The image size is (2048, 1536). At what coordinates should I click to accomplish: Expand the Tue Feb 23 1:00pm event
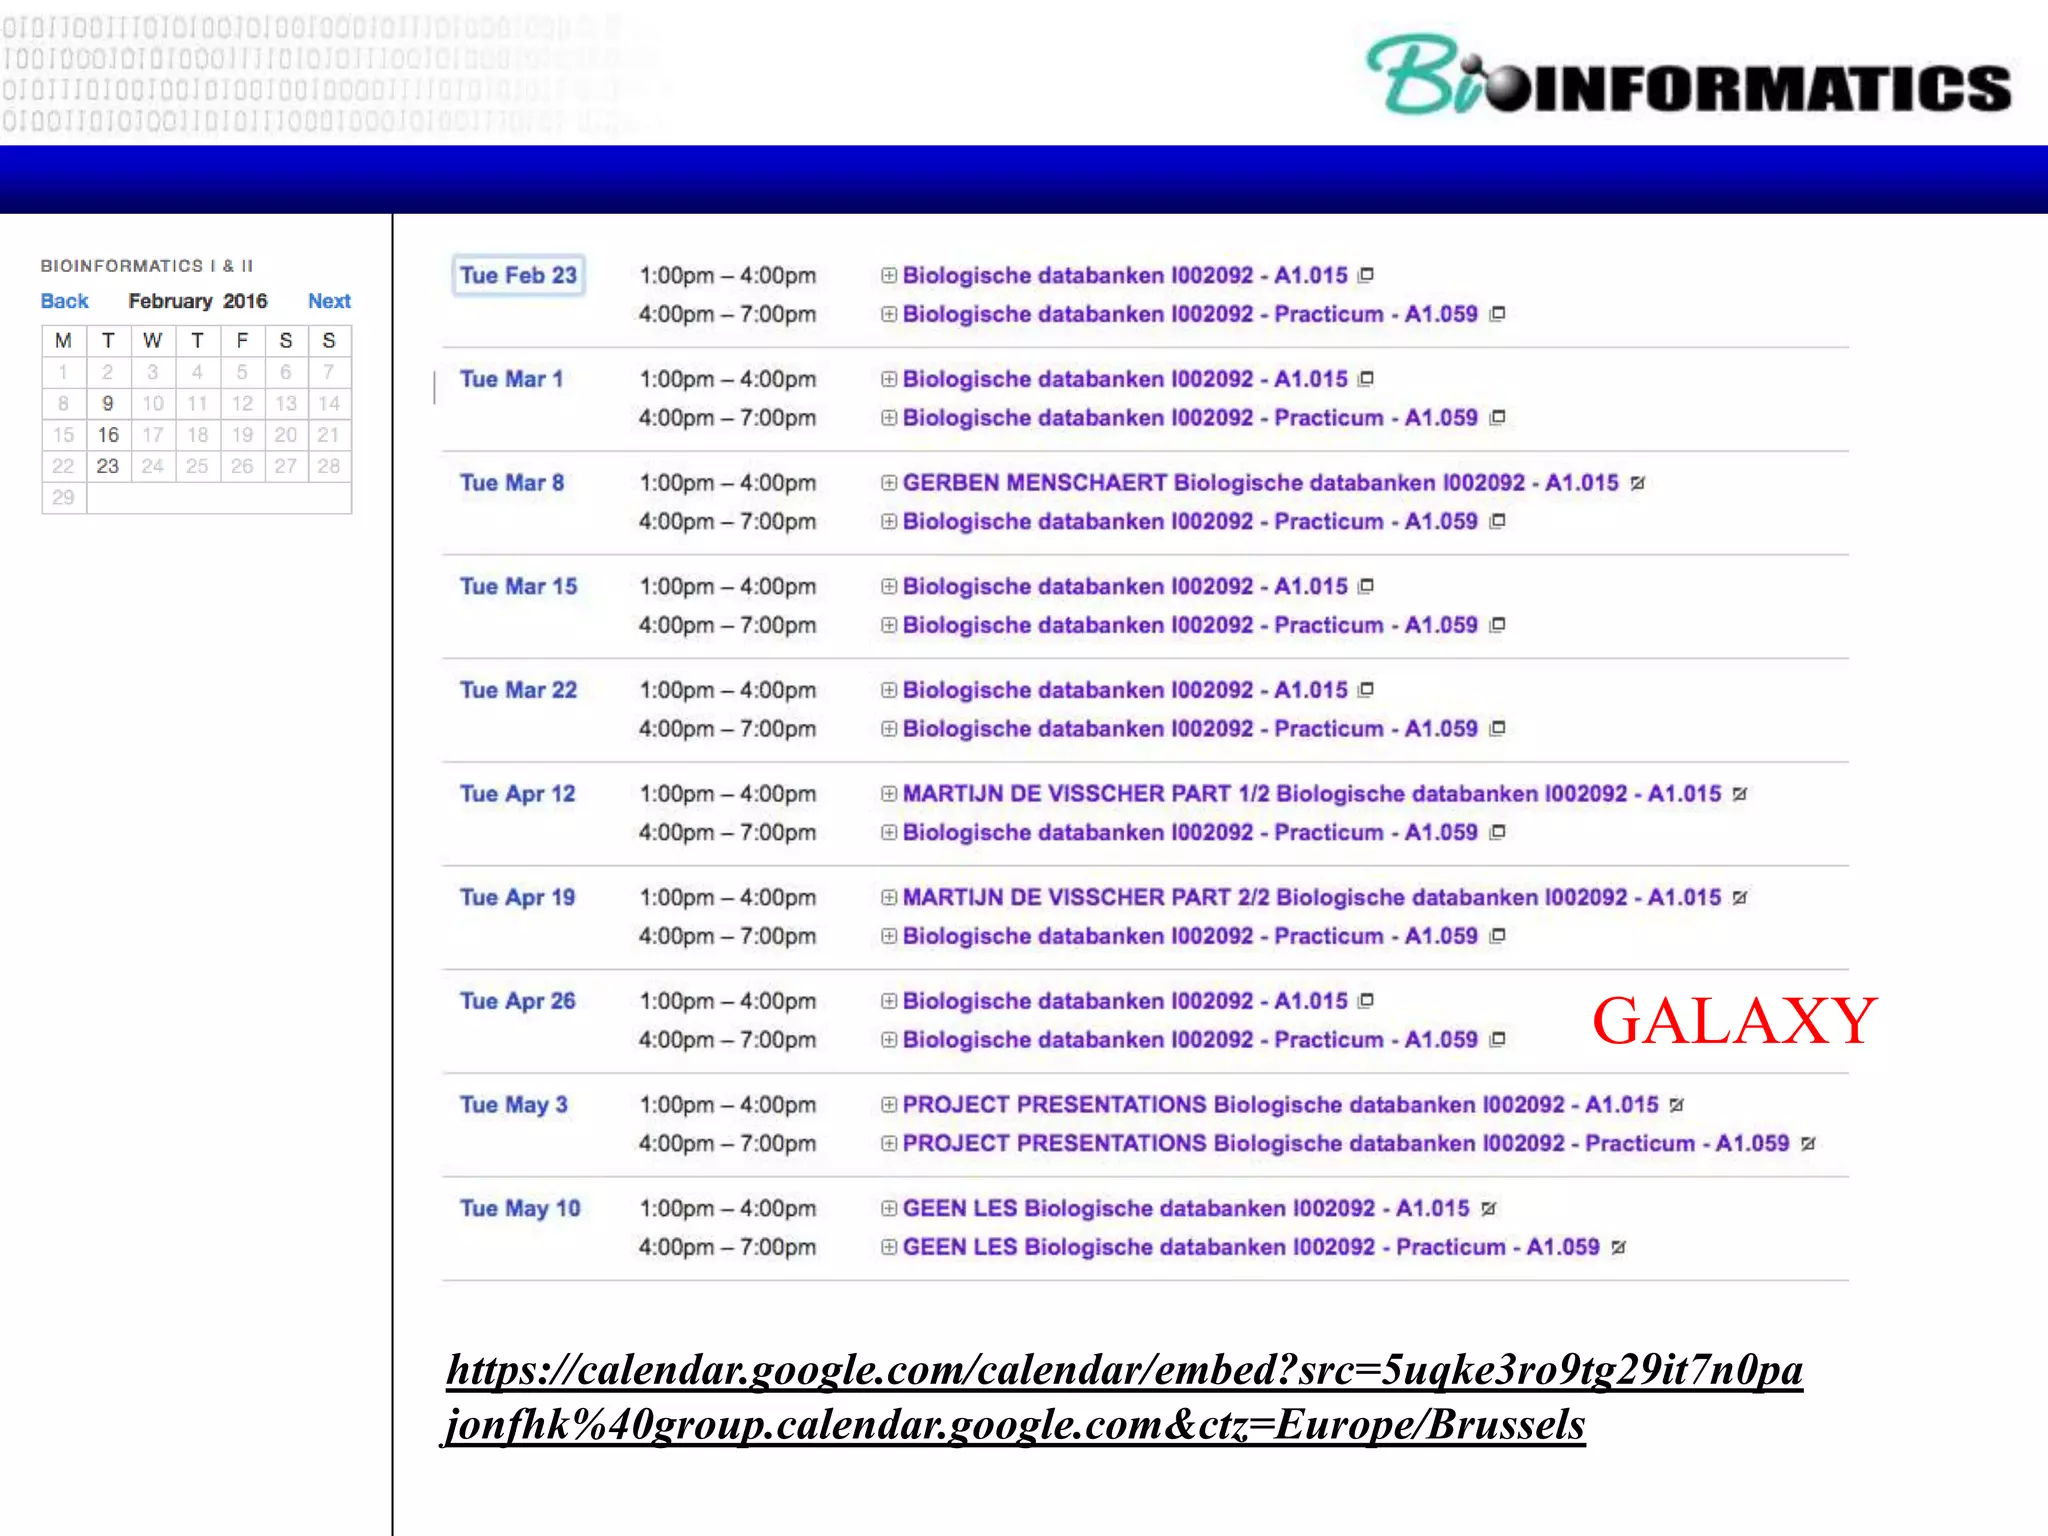tap(888, 275)
